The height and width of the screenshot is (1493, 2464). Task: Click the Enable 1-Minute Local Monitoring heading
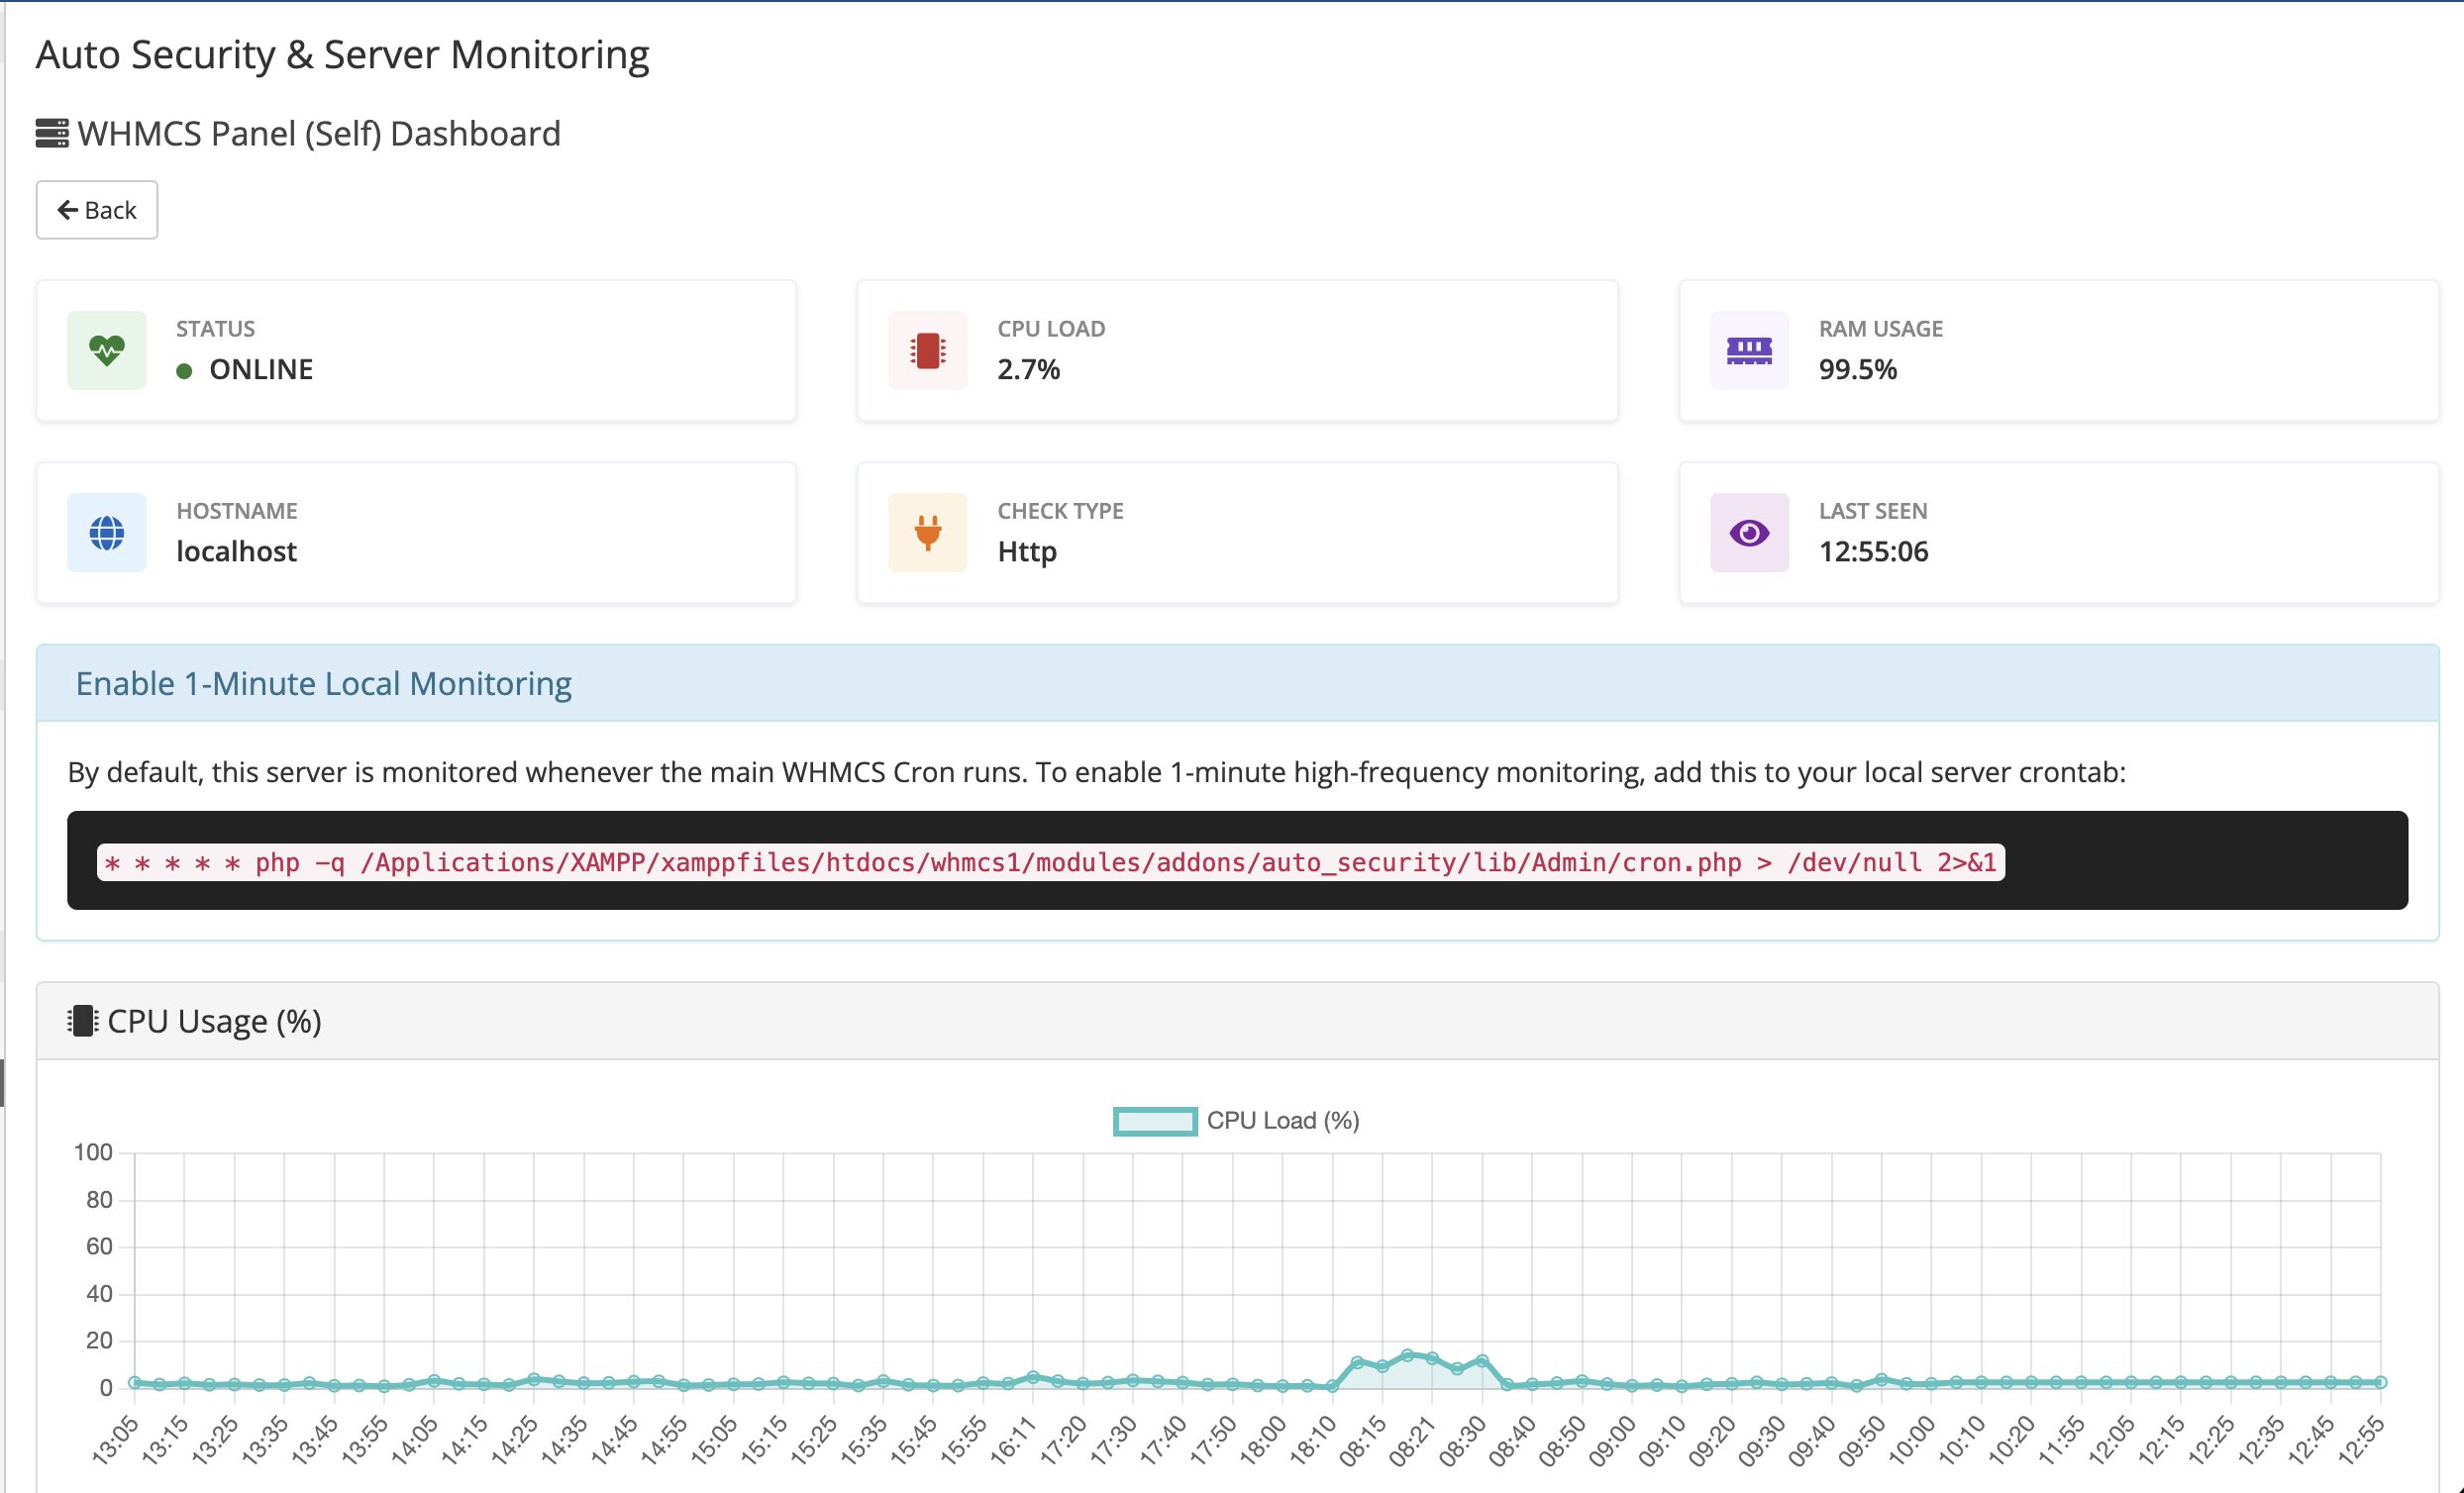point(324,683)
